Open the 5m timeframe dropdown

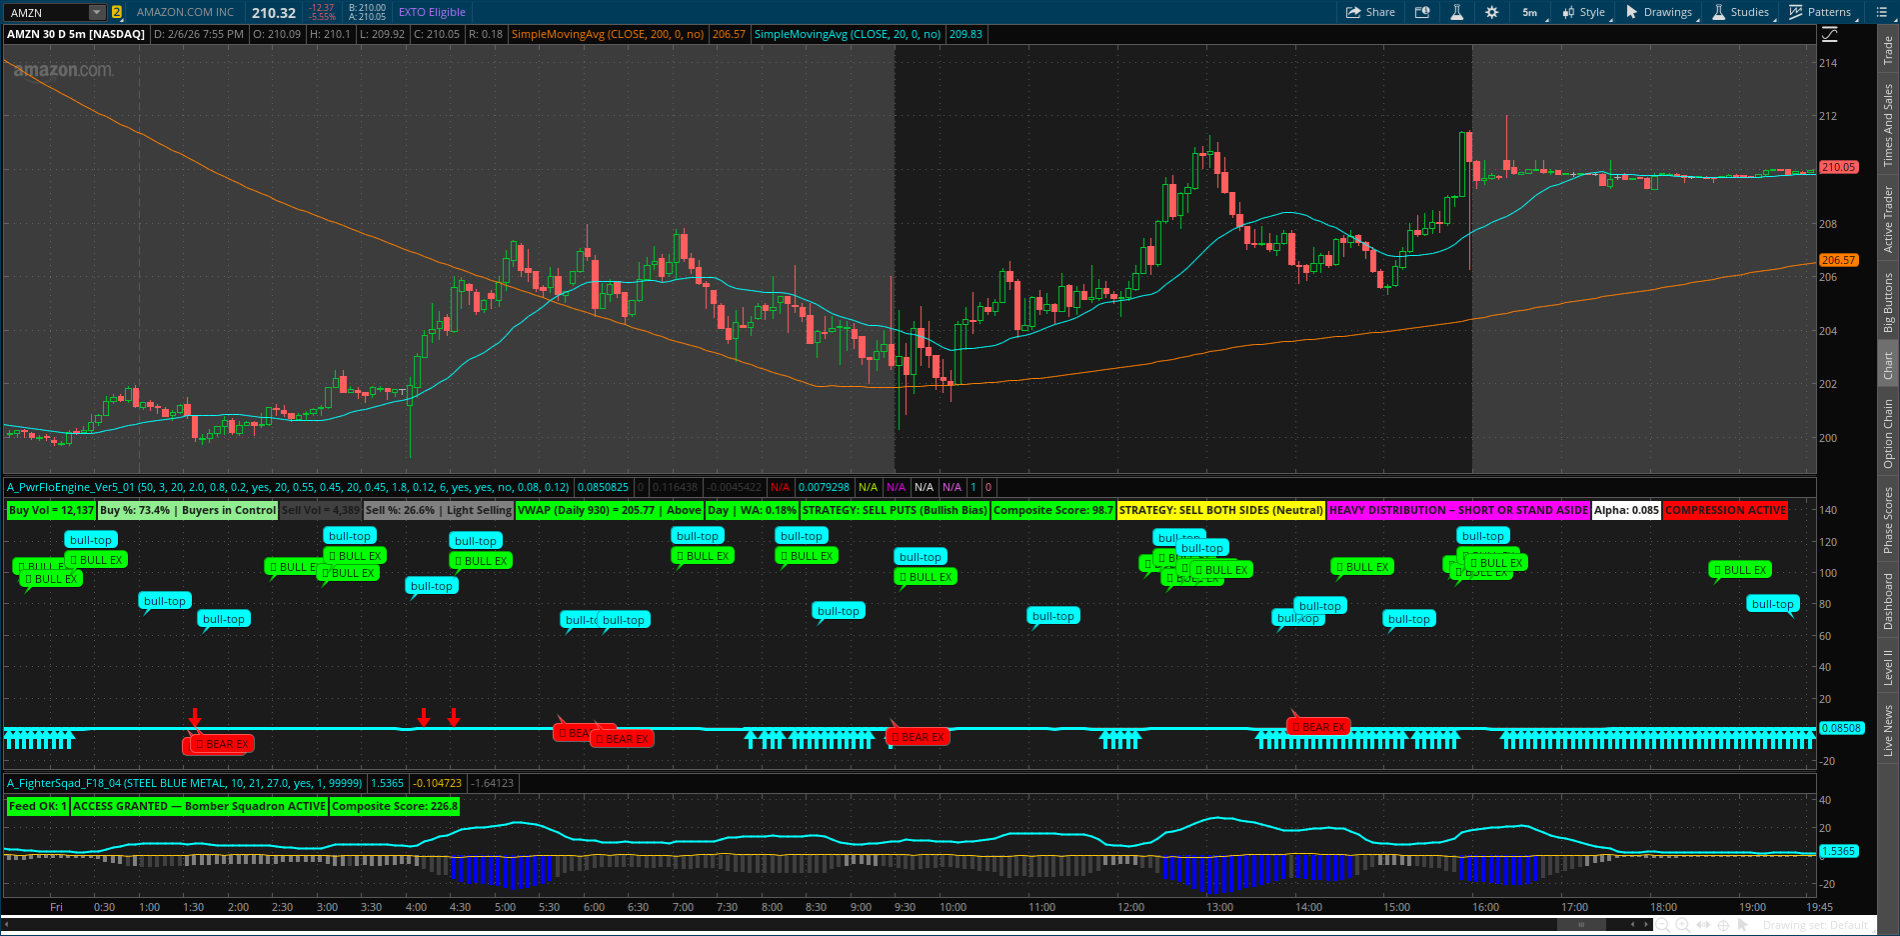click(x=1531, y=12)
